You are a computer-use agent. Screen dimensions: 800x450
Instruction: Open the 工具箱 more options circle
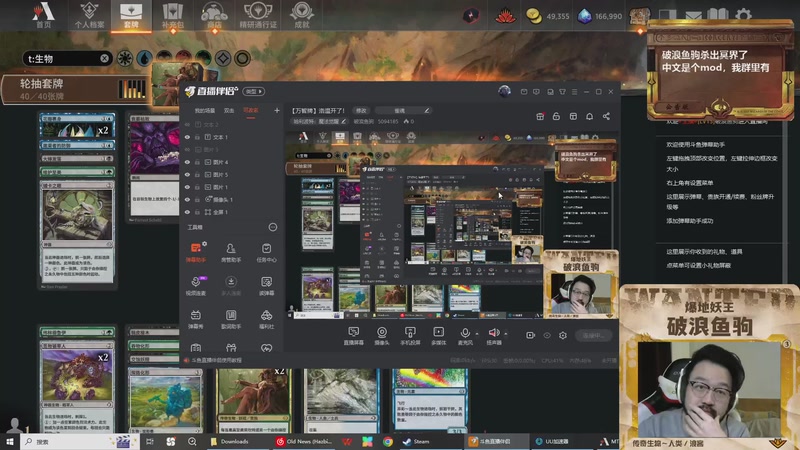pyautogui.click(x=273, y=227)
